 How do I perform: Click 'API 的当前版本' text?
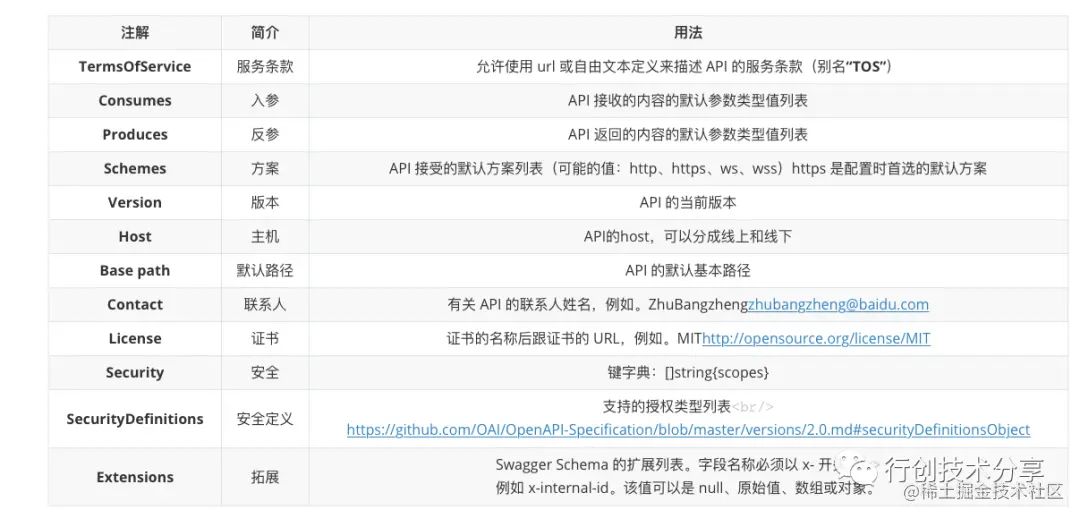688,203
